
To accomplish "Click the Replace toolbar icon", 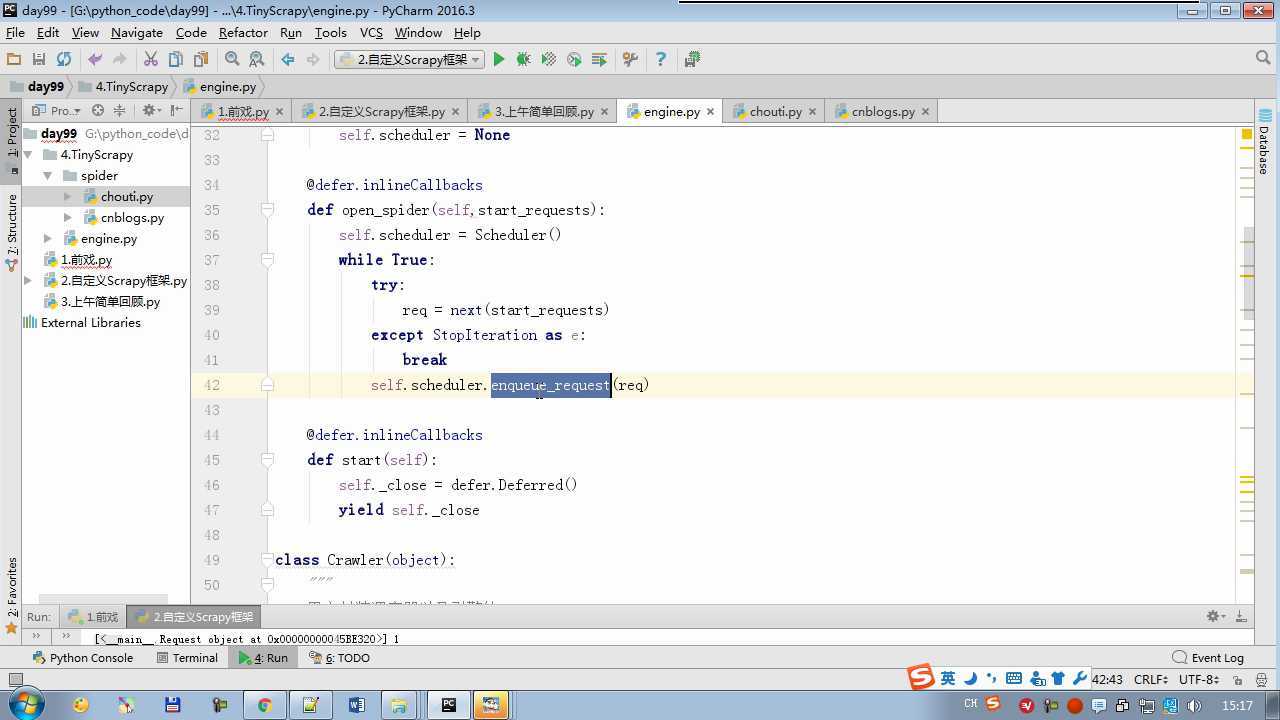I will pyautogui.click(x=257, y=60).
